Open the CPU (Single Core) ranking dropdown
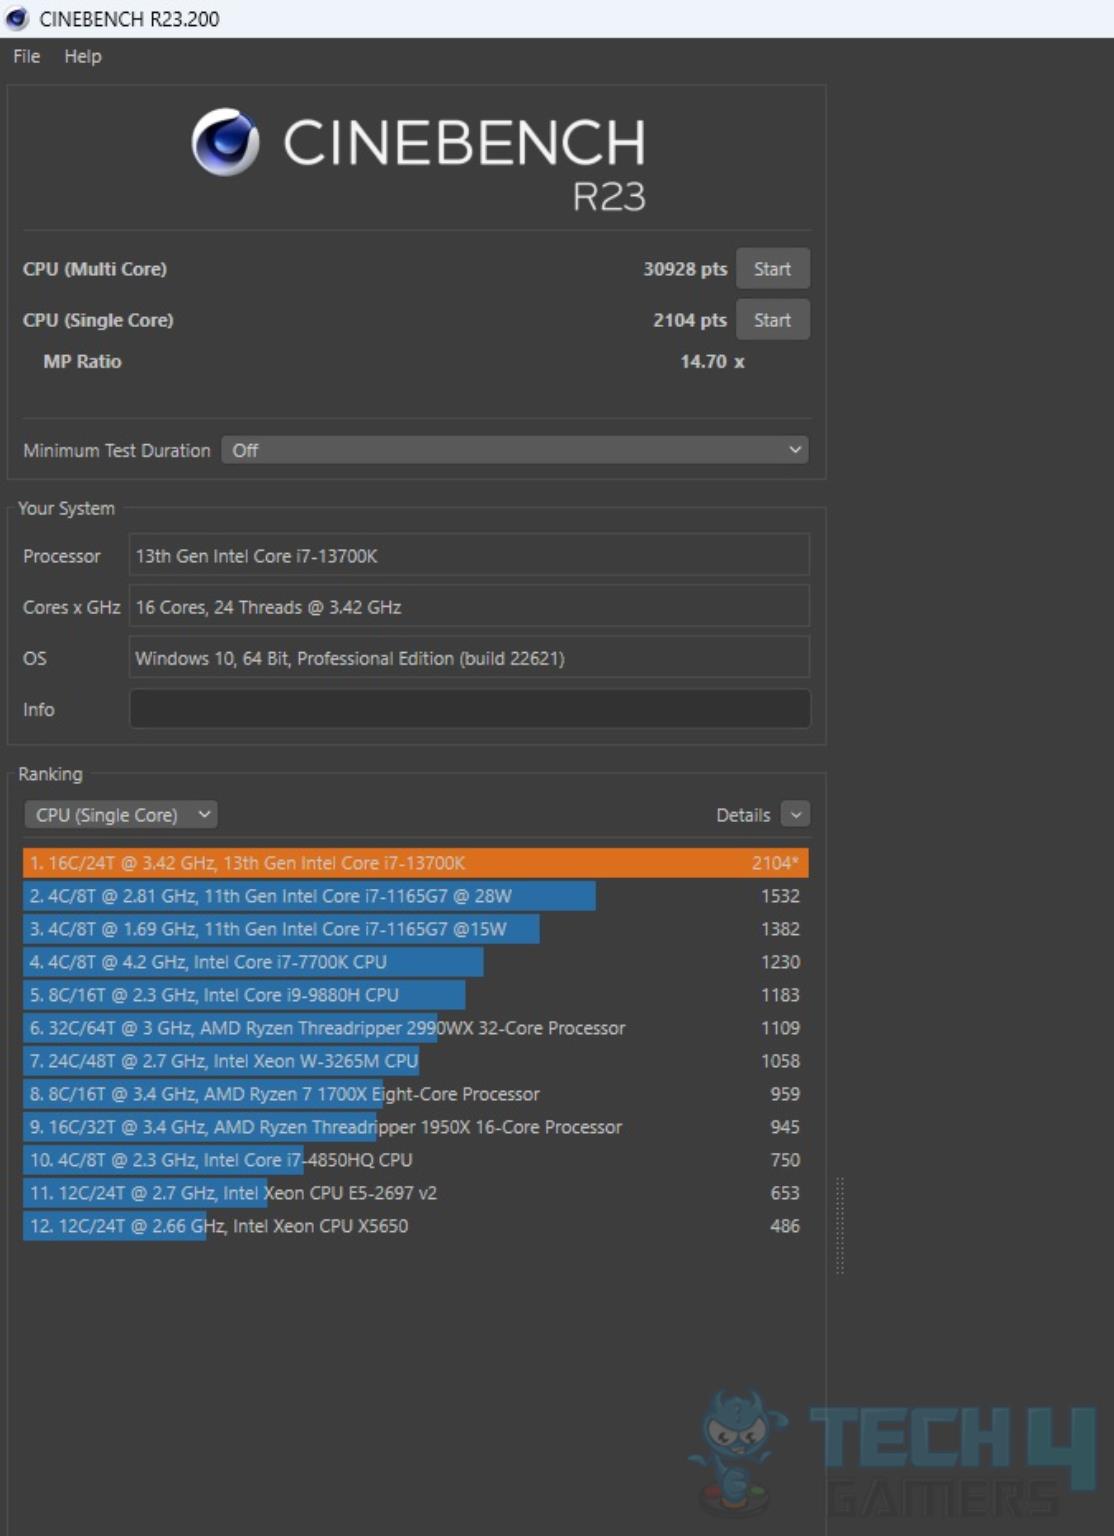Viewport: 1114px width, 1536px height. point(120,815)
